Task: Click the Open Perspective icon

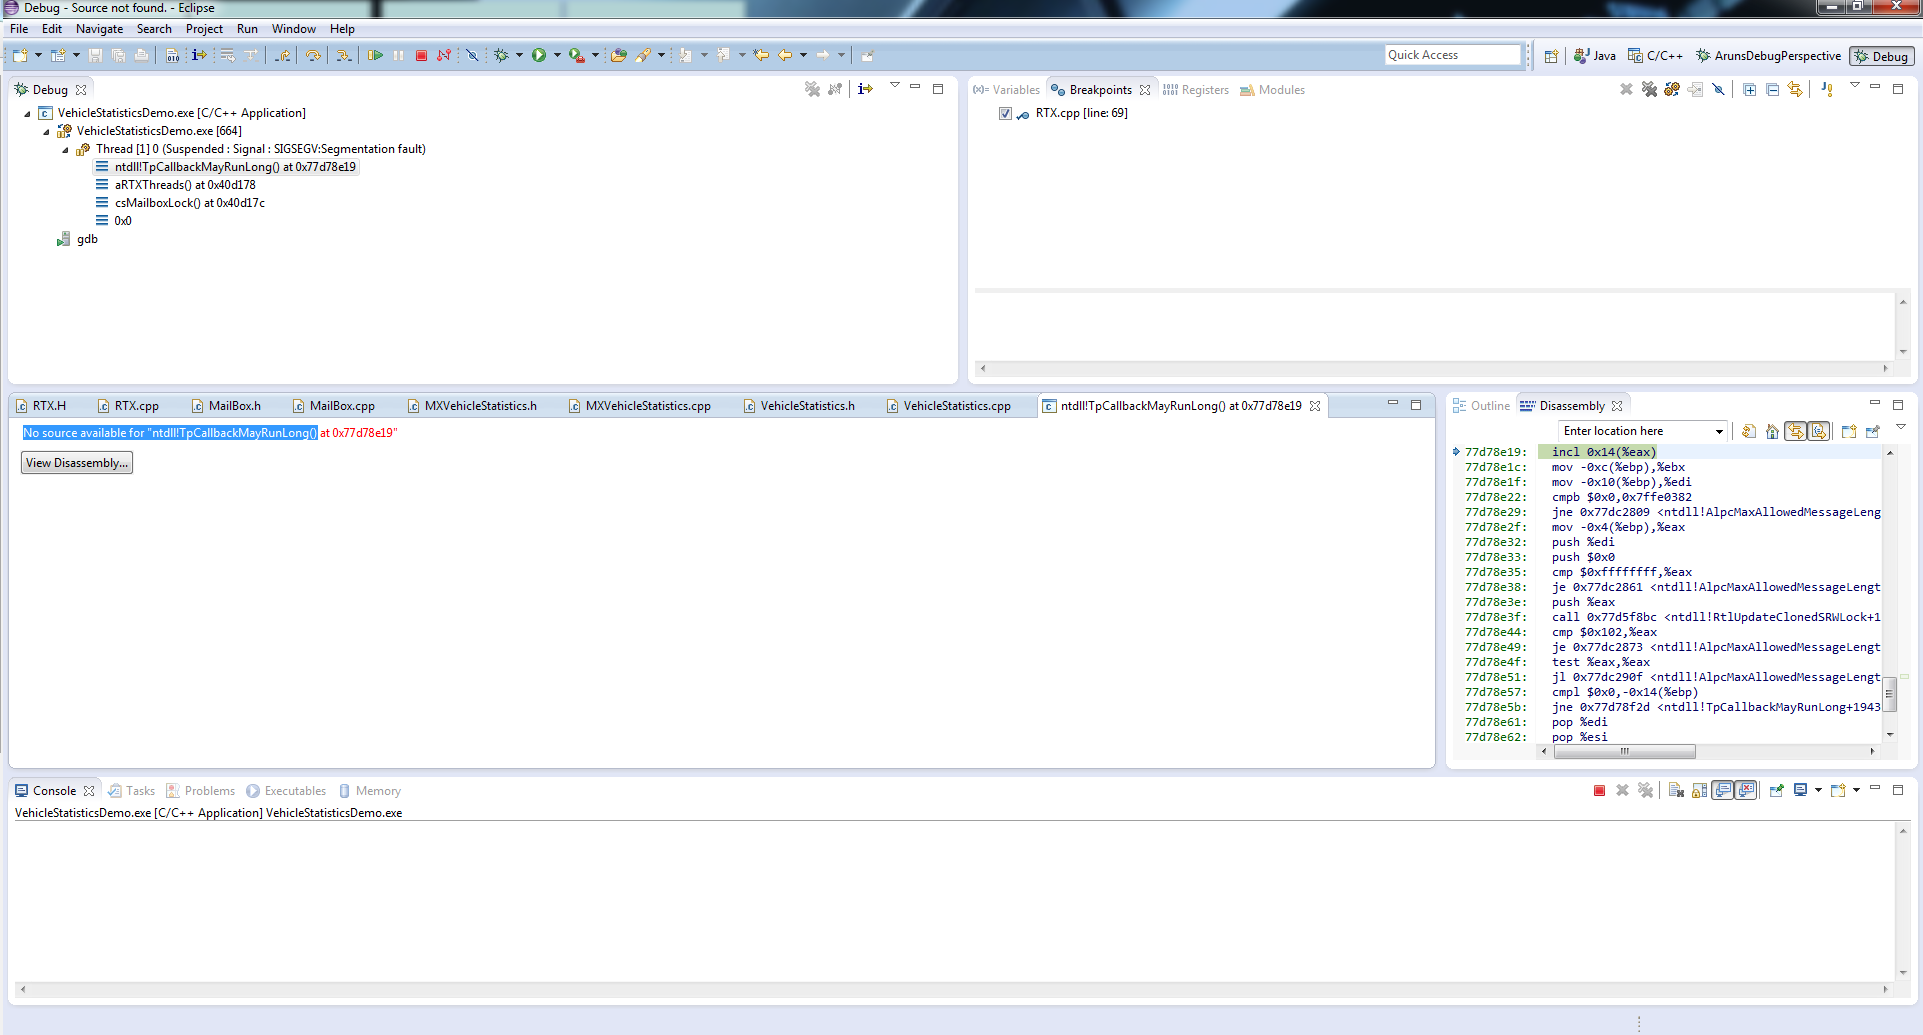Action: [1551, 56]
